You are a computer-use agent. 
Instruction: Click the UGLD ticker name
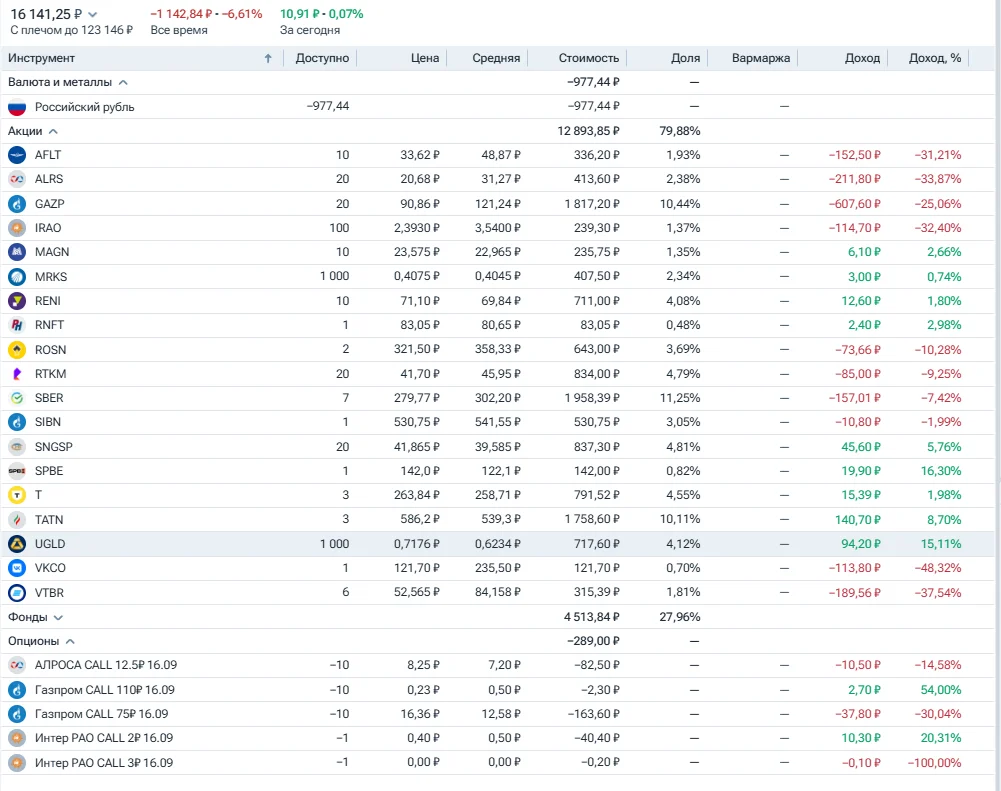50,544
